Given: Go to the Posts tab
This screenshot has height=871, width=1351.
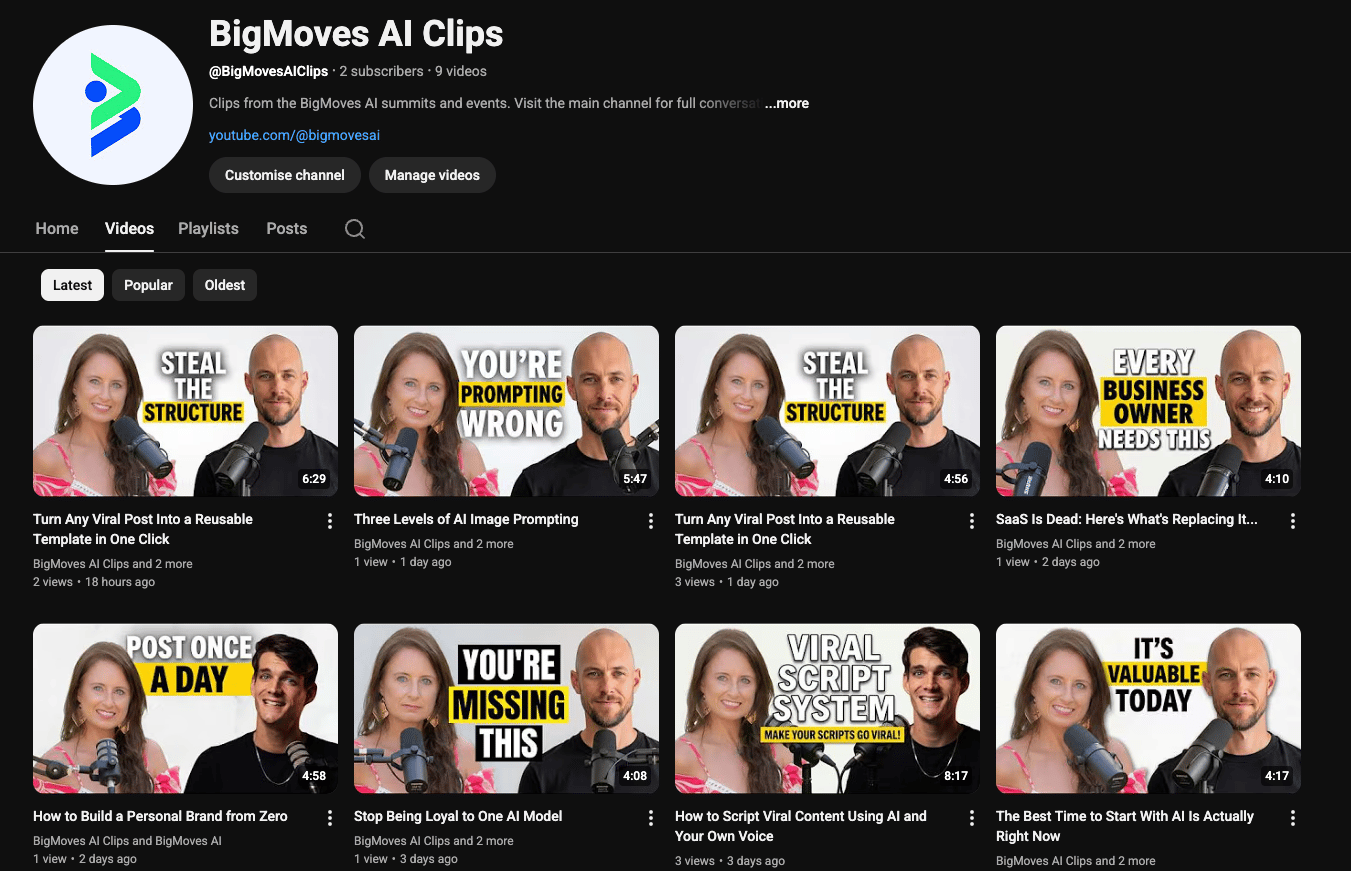Looking at the screenshot, I should [286, 229].
